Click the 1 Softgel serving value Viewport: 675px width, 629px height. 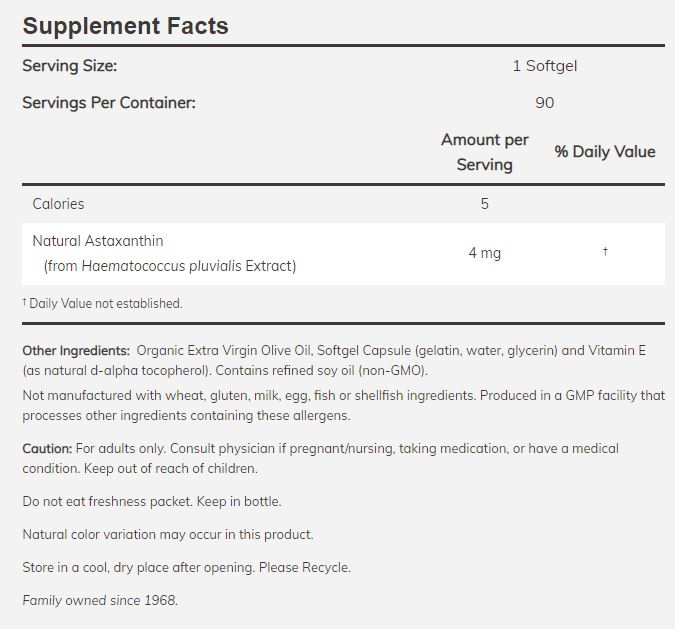click(x=544, y=66)
